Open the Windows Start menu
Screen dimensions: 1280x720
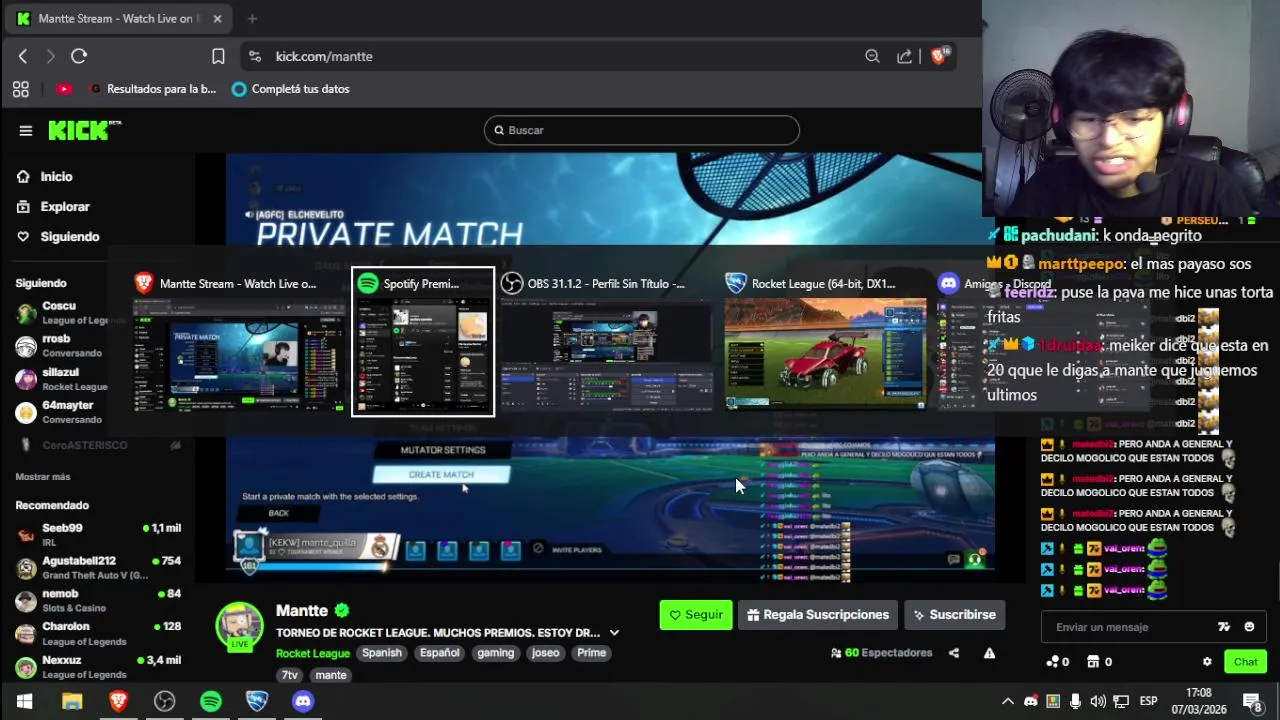(24, 701)
